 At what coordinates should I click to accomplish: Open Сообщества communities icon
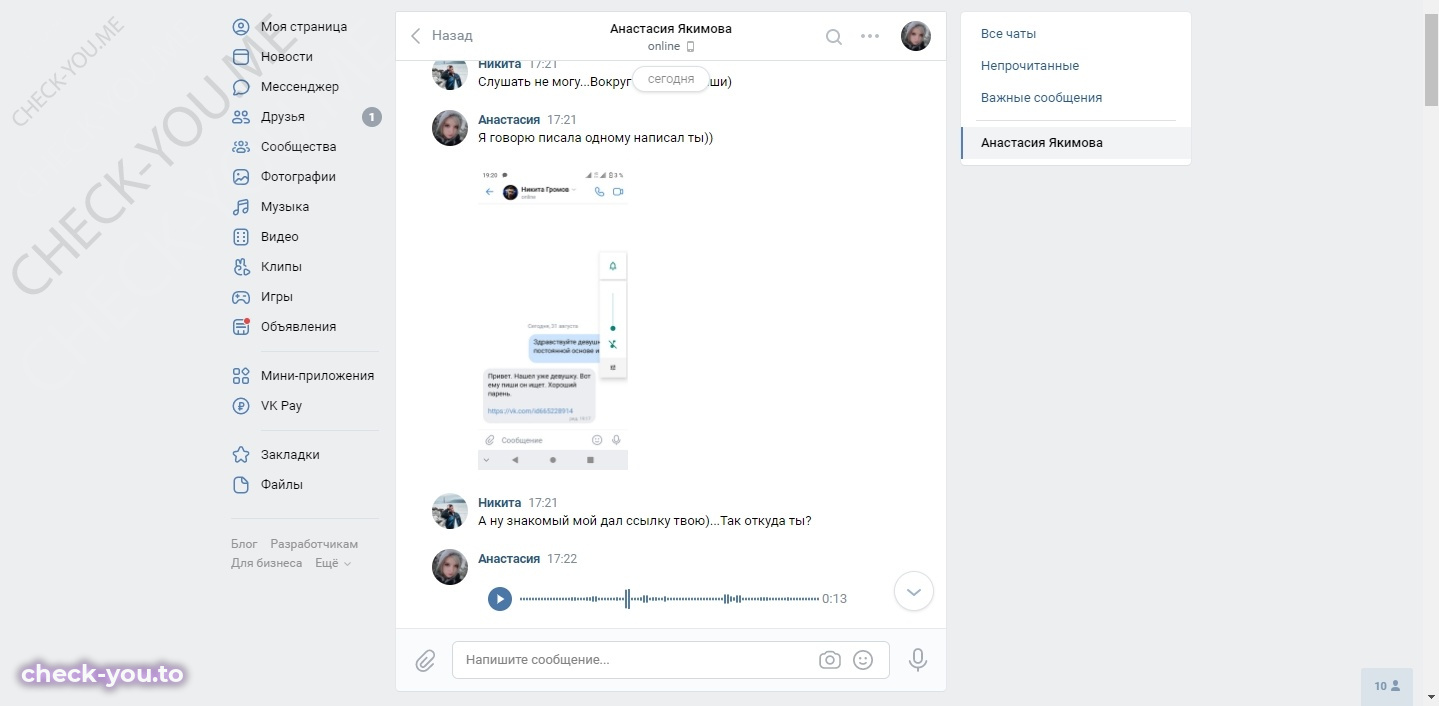point(241,147)
